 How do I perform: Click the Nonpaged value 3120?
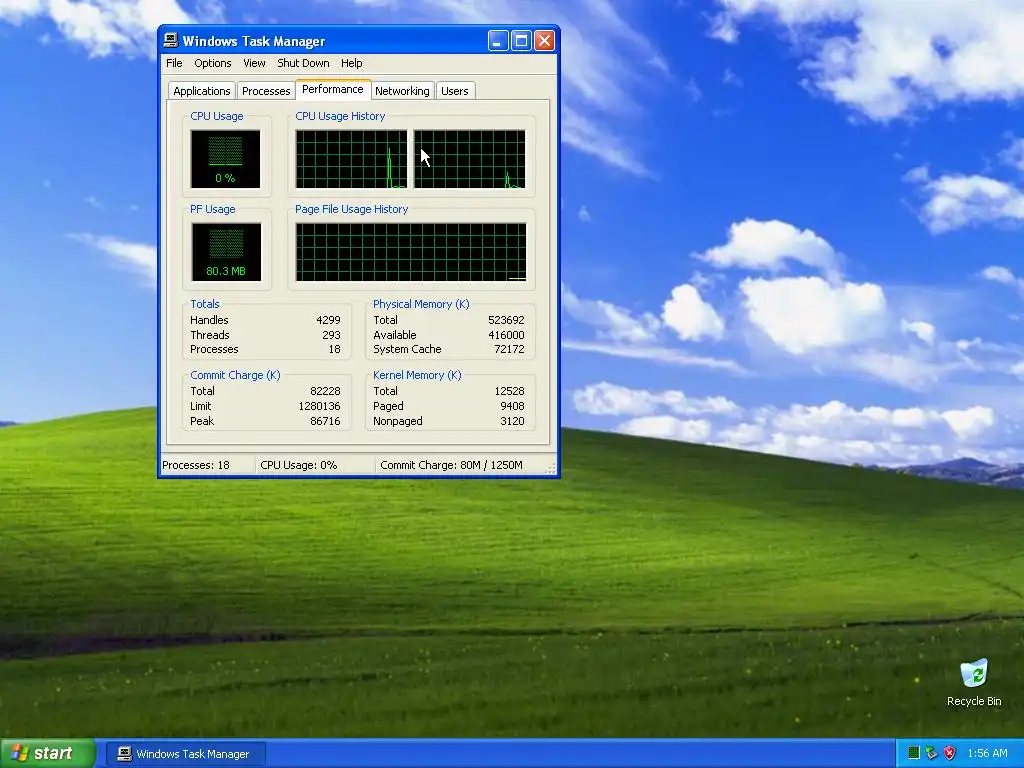pos(512,421)
